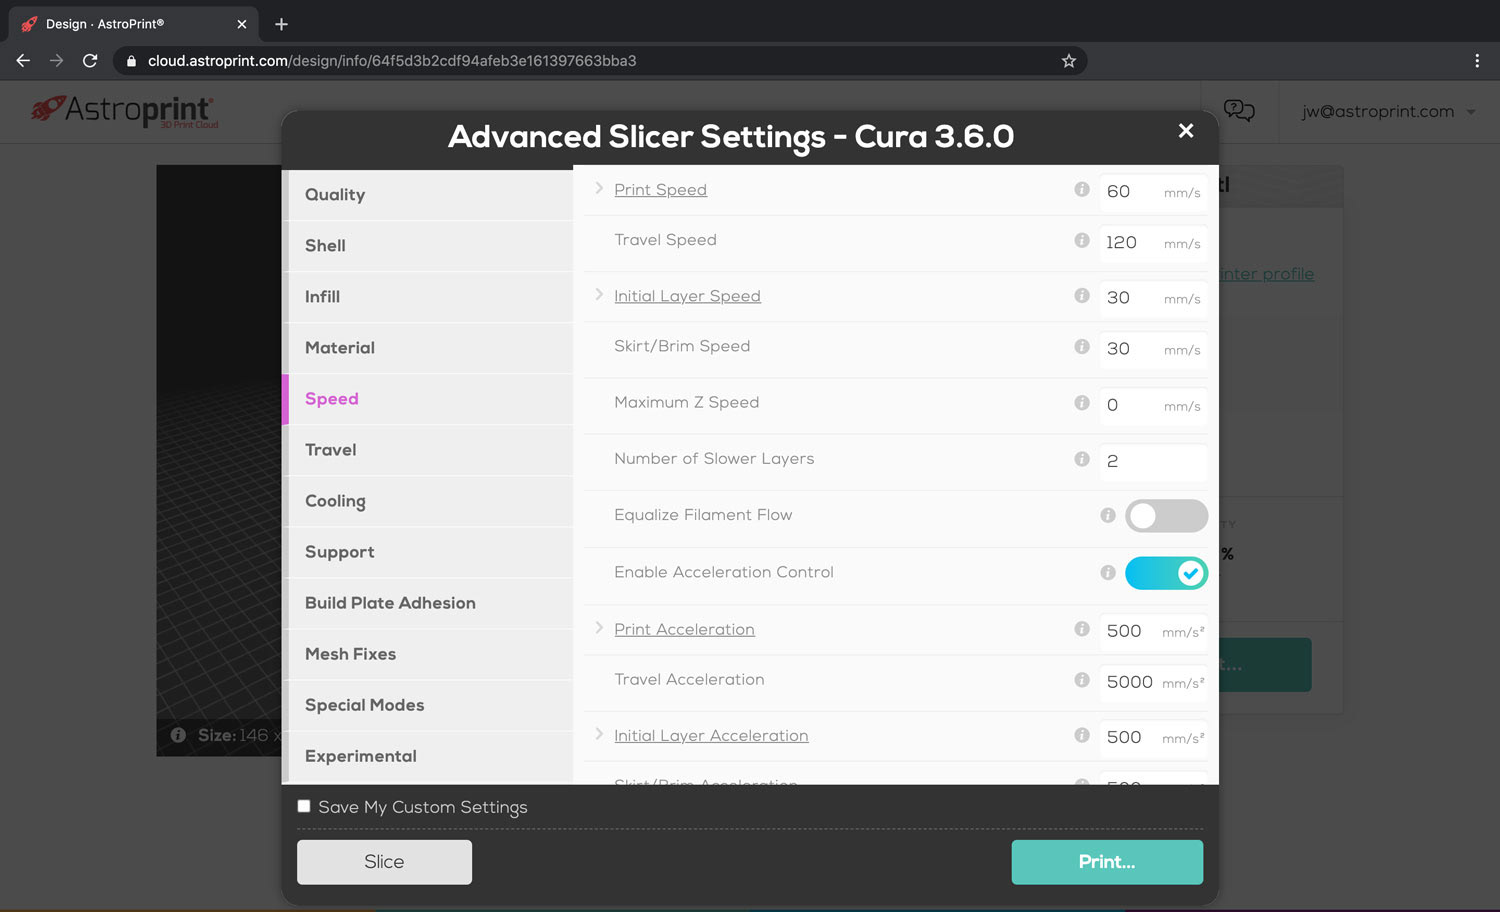Screen dimensions: 1500x912
Task: Expand Print Acceleration chevron
Action: click(598, 628)
